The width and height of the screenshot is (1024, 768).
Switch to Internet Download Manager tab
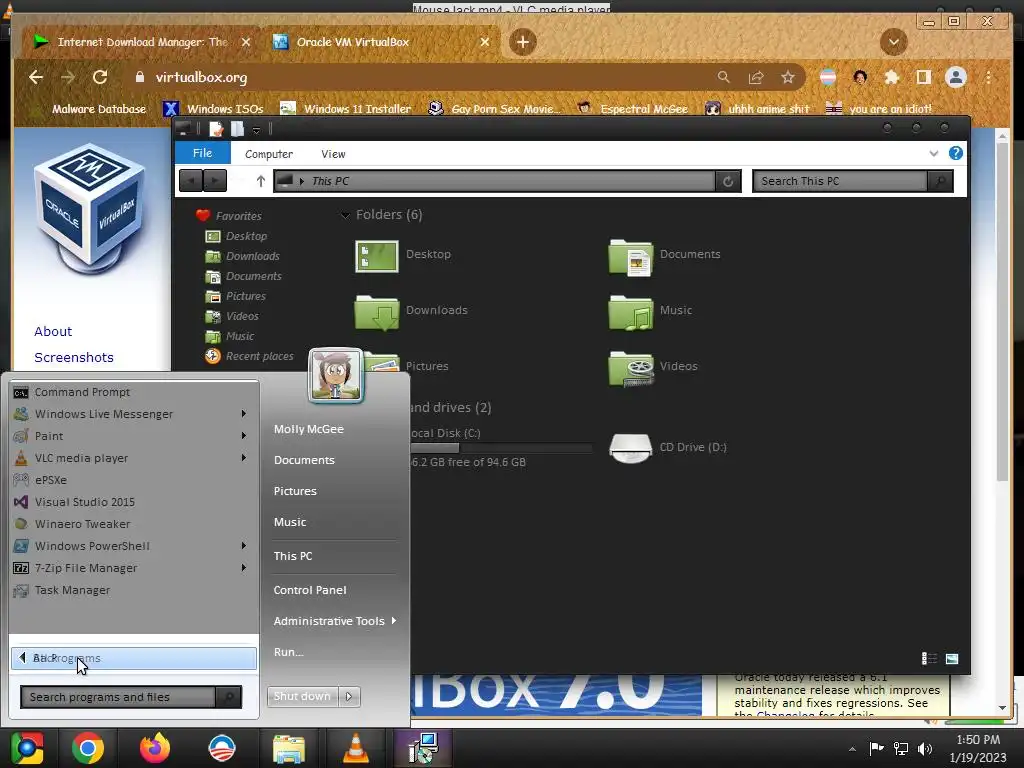[141, 42]
